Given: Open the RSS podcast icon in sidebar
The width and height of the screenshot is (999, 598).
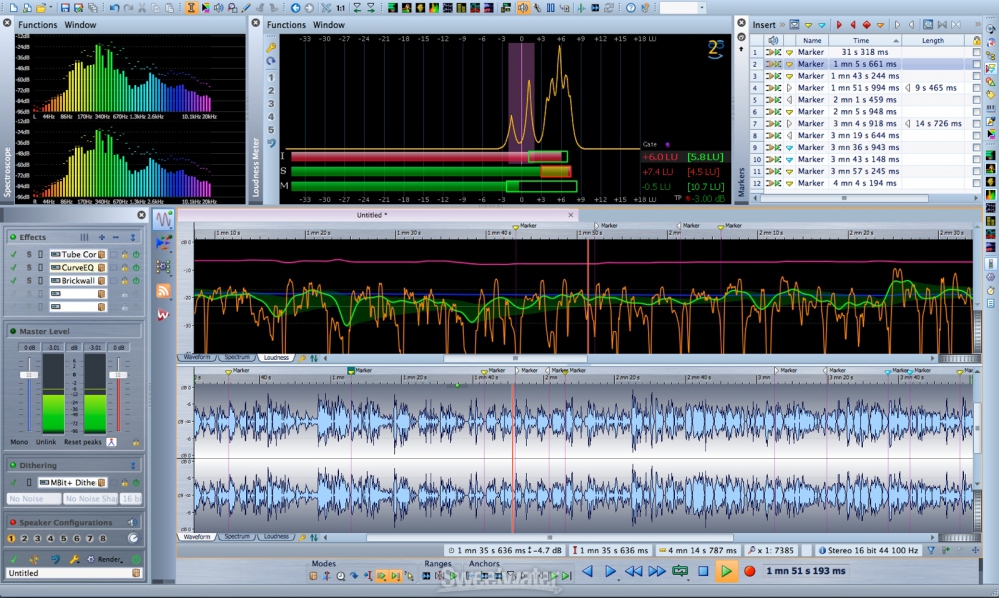Looking at the screenshot, I should click(163, 291).
